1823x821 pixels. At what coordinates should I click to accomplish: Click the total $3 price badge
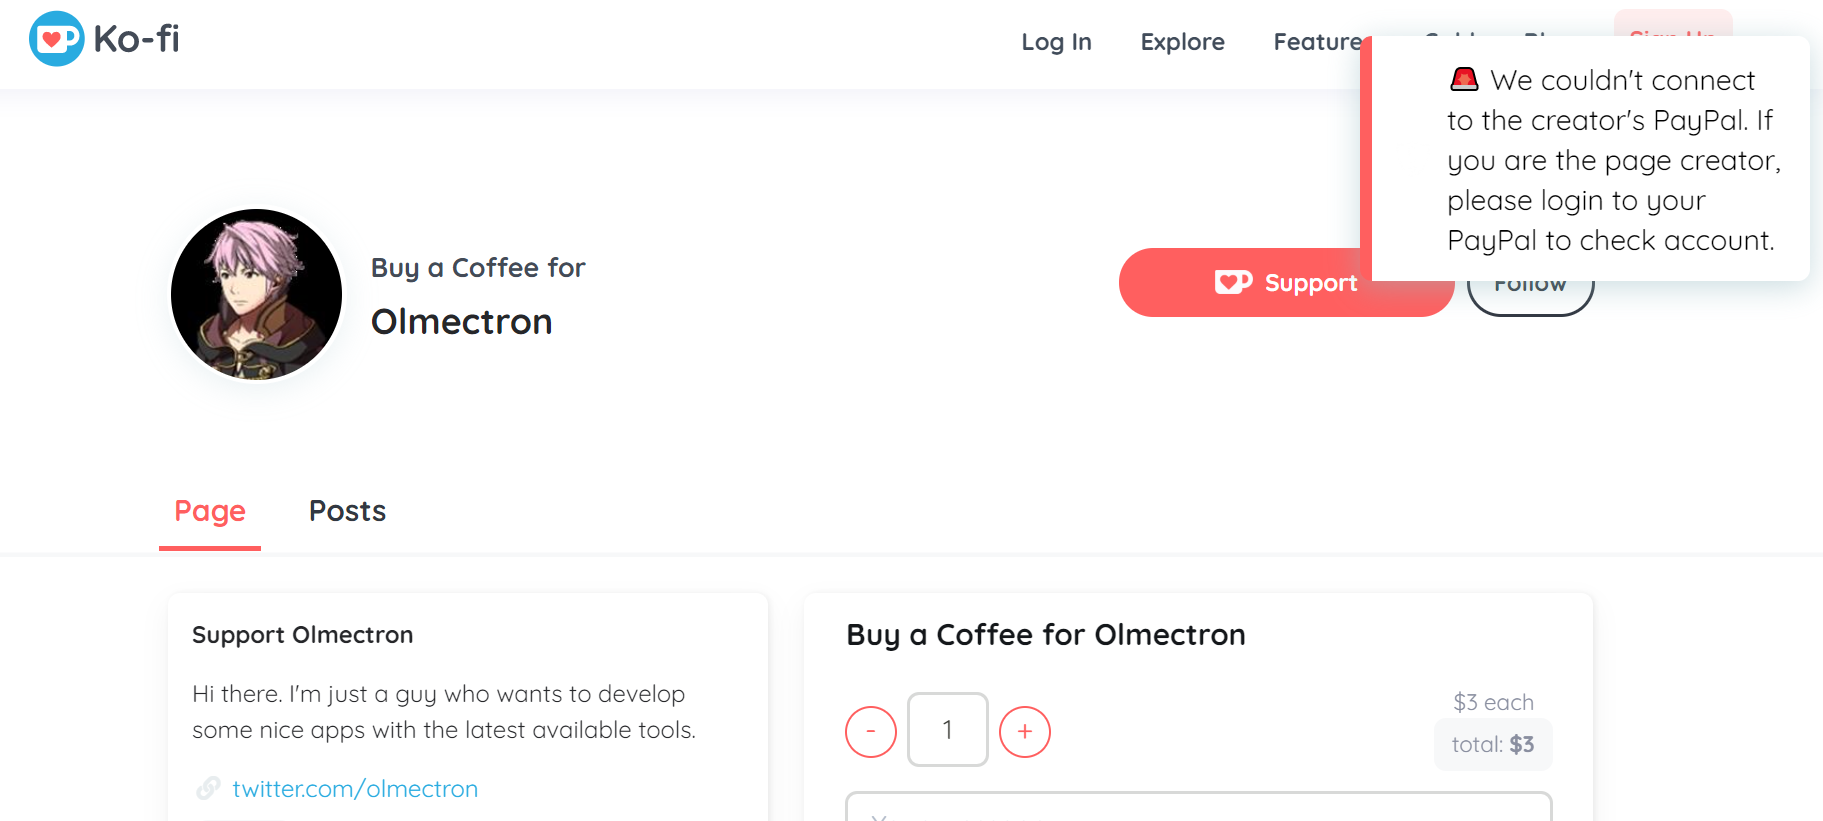coord(1493,745)
